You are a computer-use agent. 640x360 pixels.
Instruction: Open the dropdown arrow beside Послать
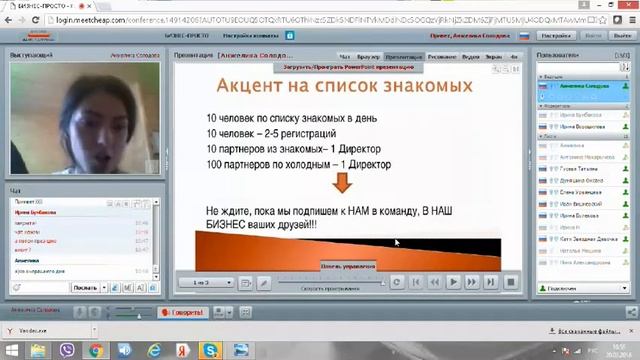[104, 288]
